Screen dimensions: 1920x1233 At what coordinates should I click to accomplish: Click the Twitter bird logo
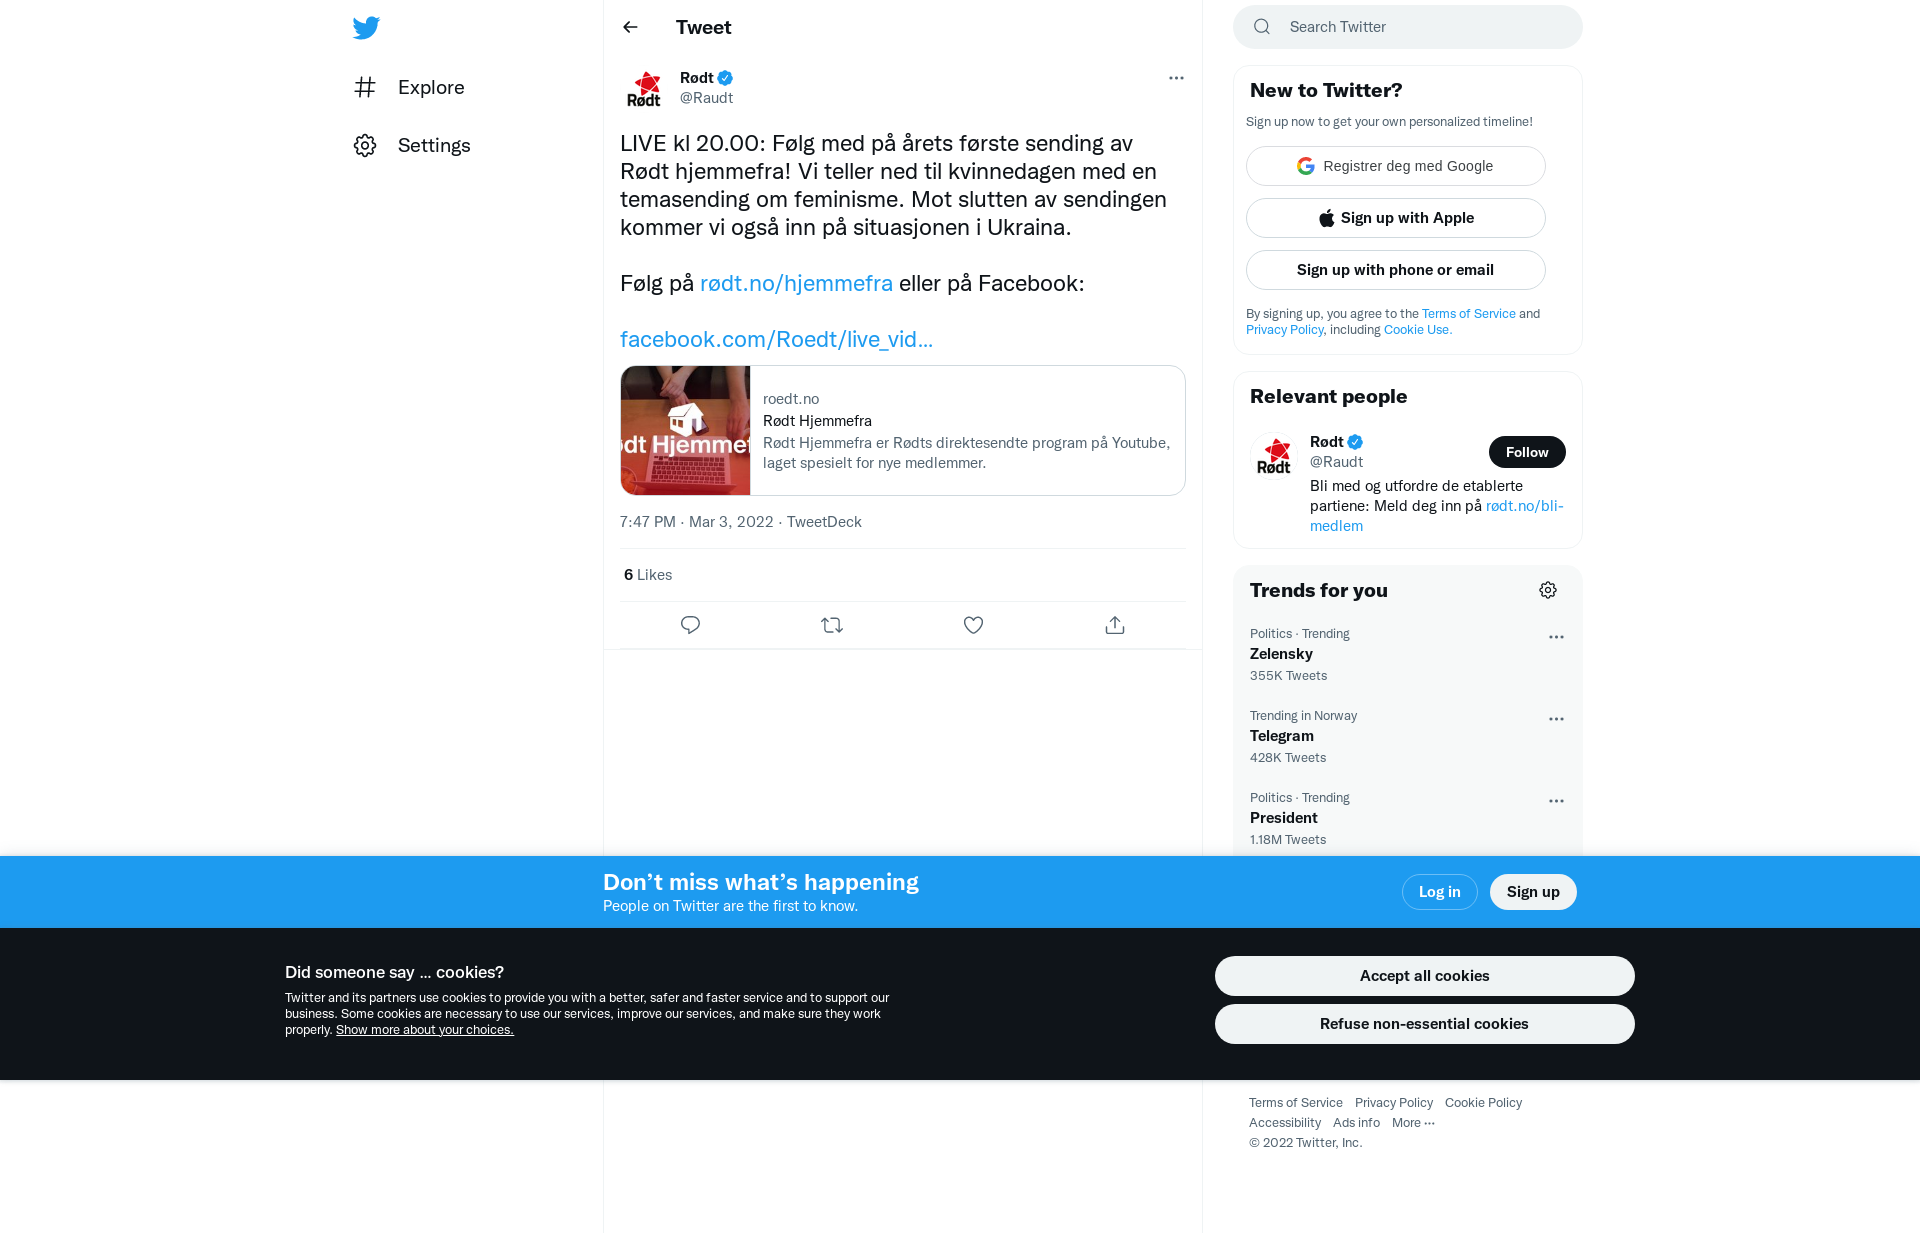366,28
